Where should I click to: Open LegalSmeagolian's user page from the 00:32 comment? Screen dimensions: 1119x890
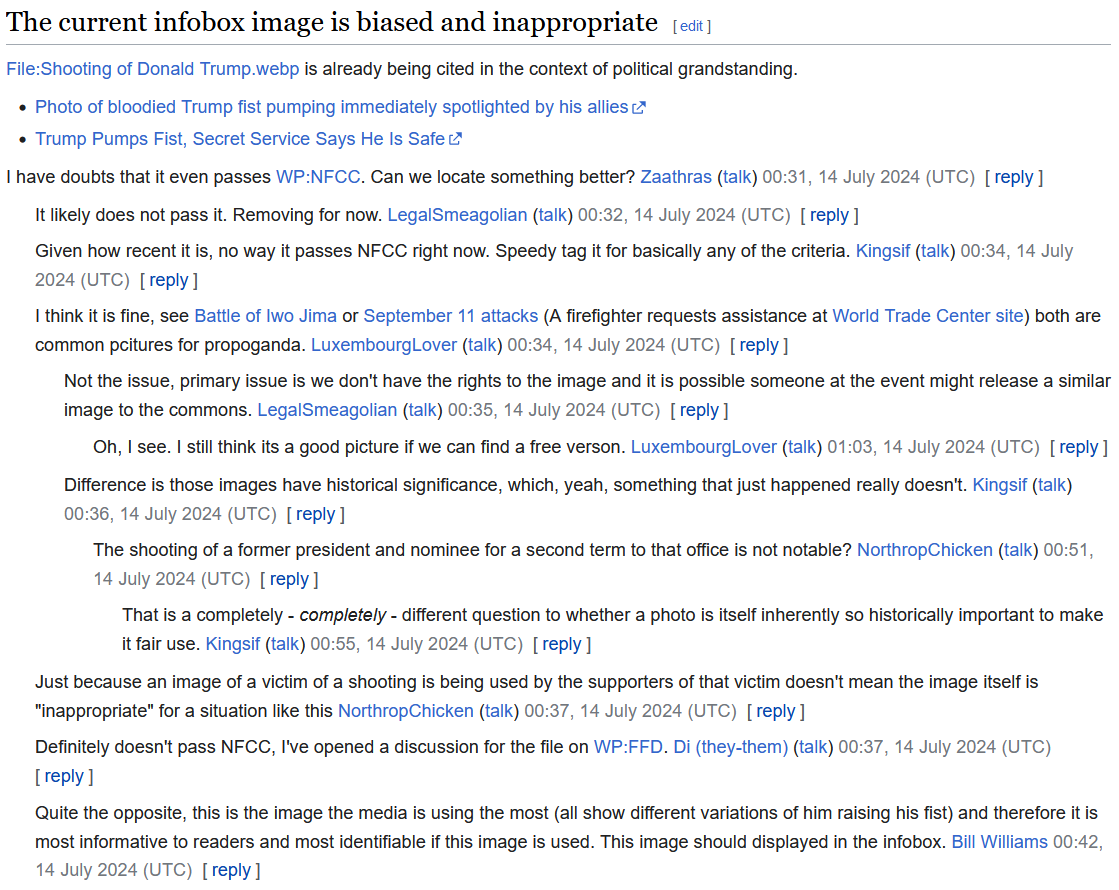coord(457,216)
